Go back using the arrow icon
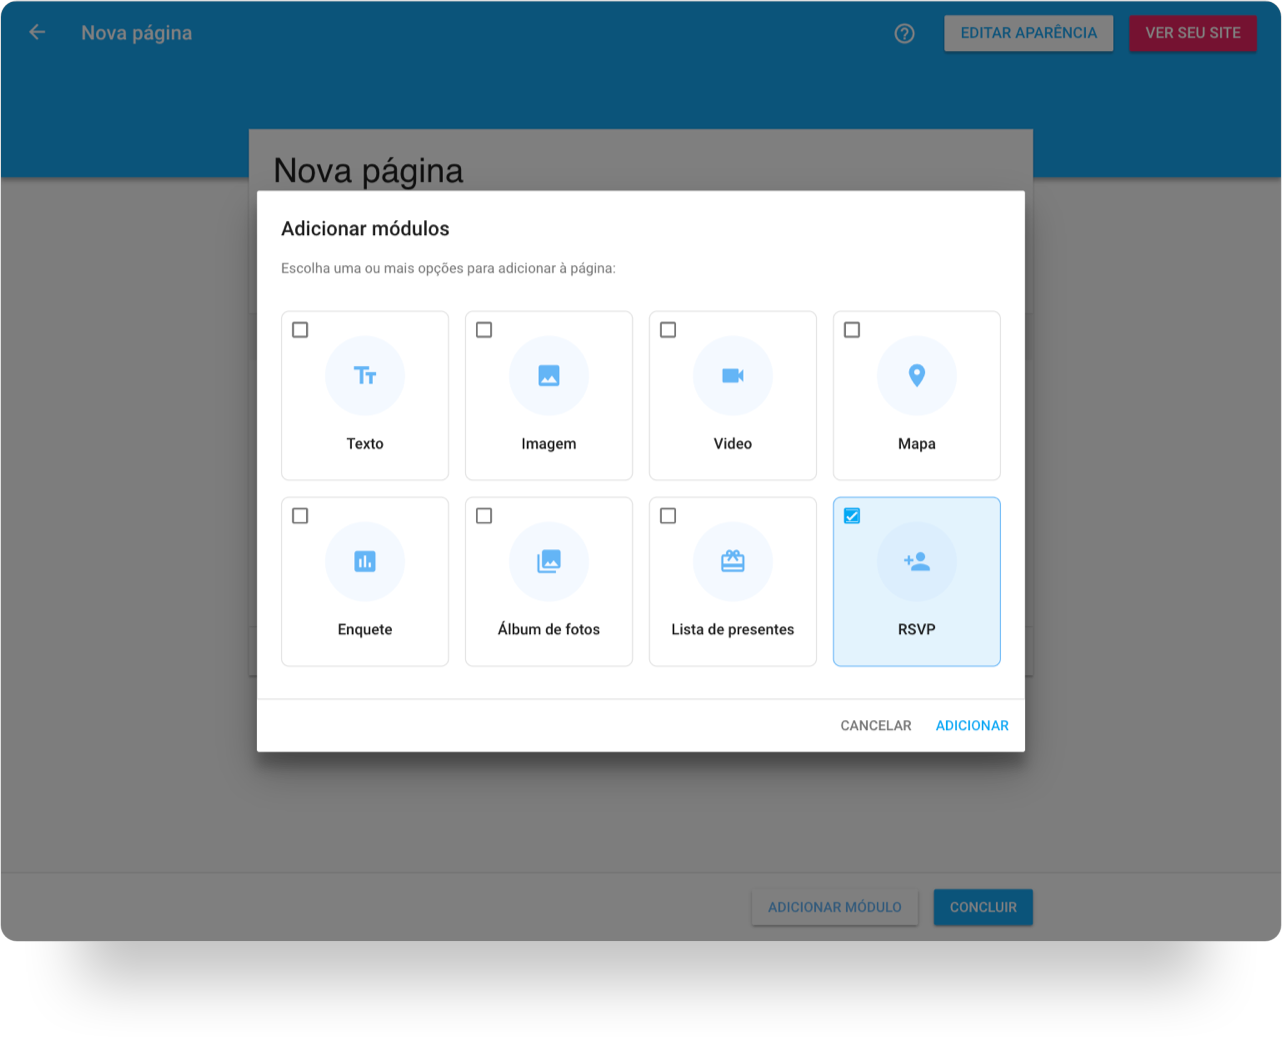This screenshot has height=1042, width=1282. click(x=38, y=33)
